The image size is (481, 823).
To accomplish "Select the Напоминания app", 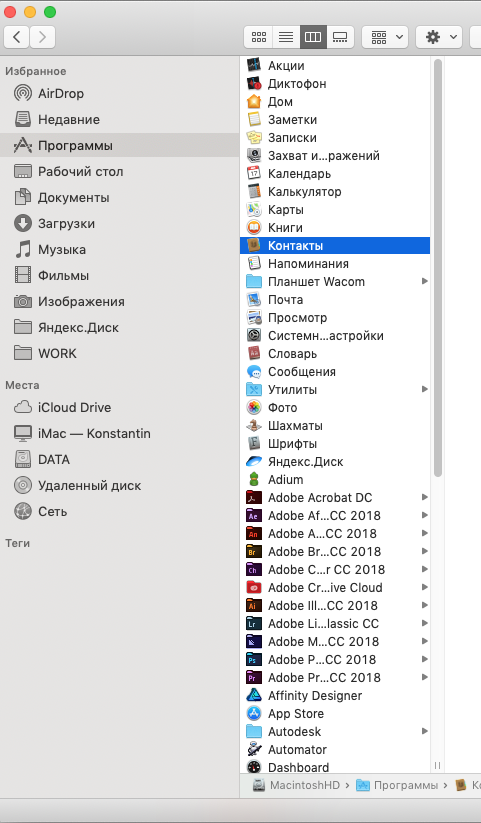I will click(x=335, y=263).
